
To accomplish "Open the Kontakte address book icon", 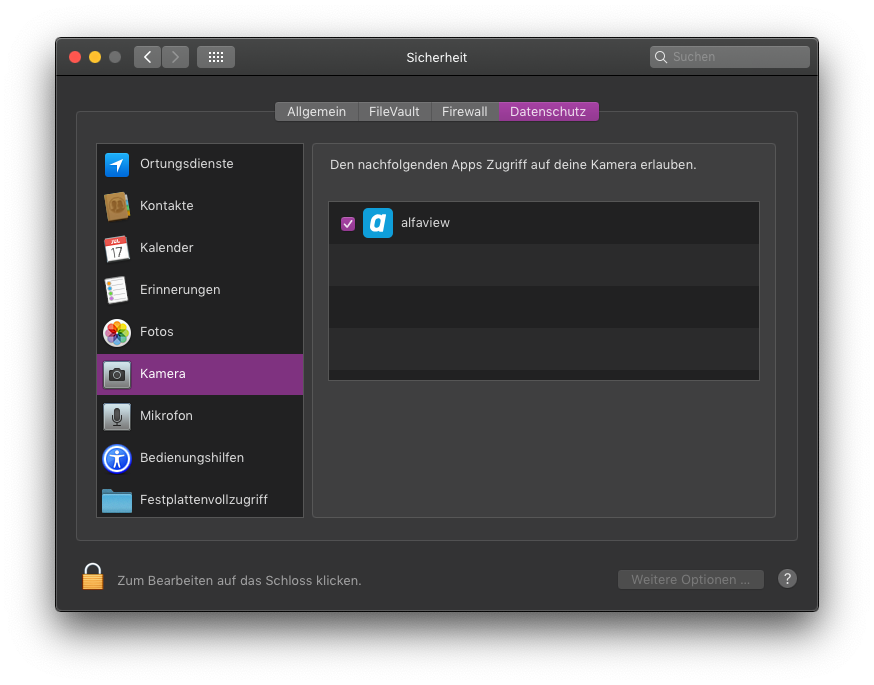I will tap(117, 206).
